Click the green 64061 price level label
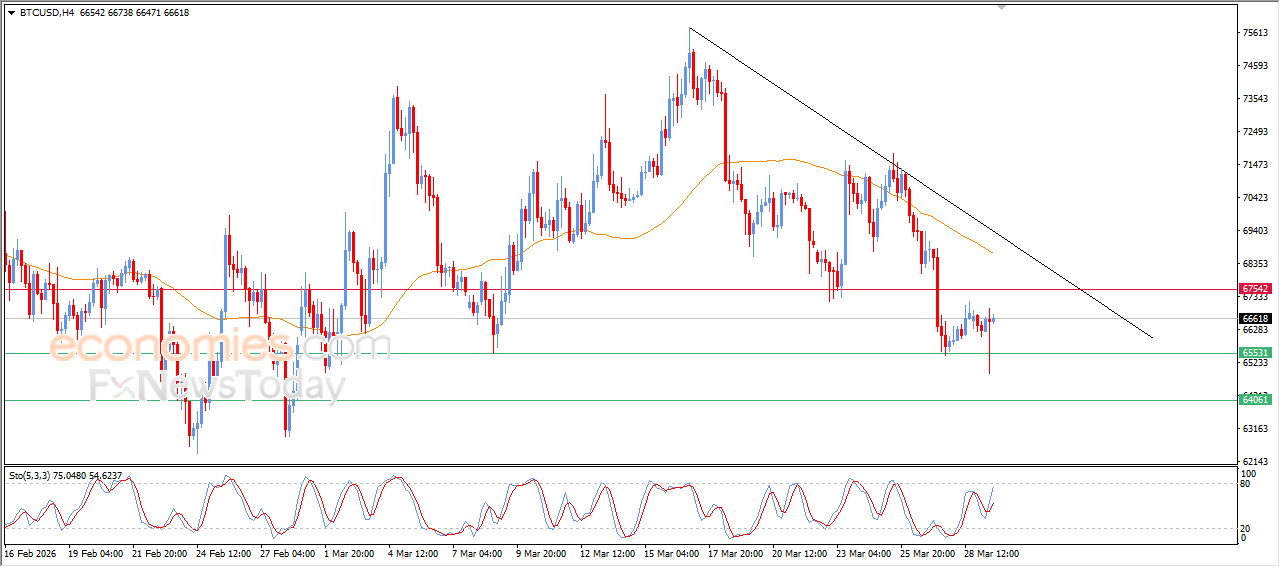Image resolution: width=1280 pixels, height=567 pixels. click(1255, 400)
